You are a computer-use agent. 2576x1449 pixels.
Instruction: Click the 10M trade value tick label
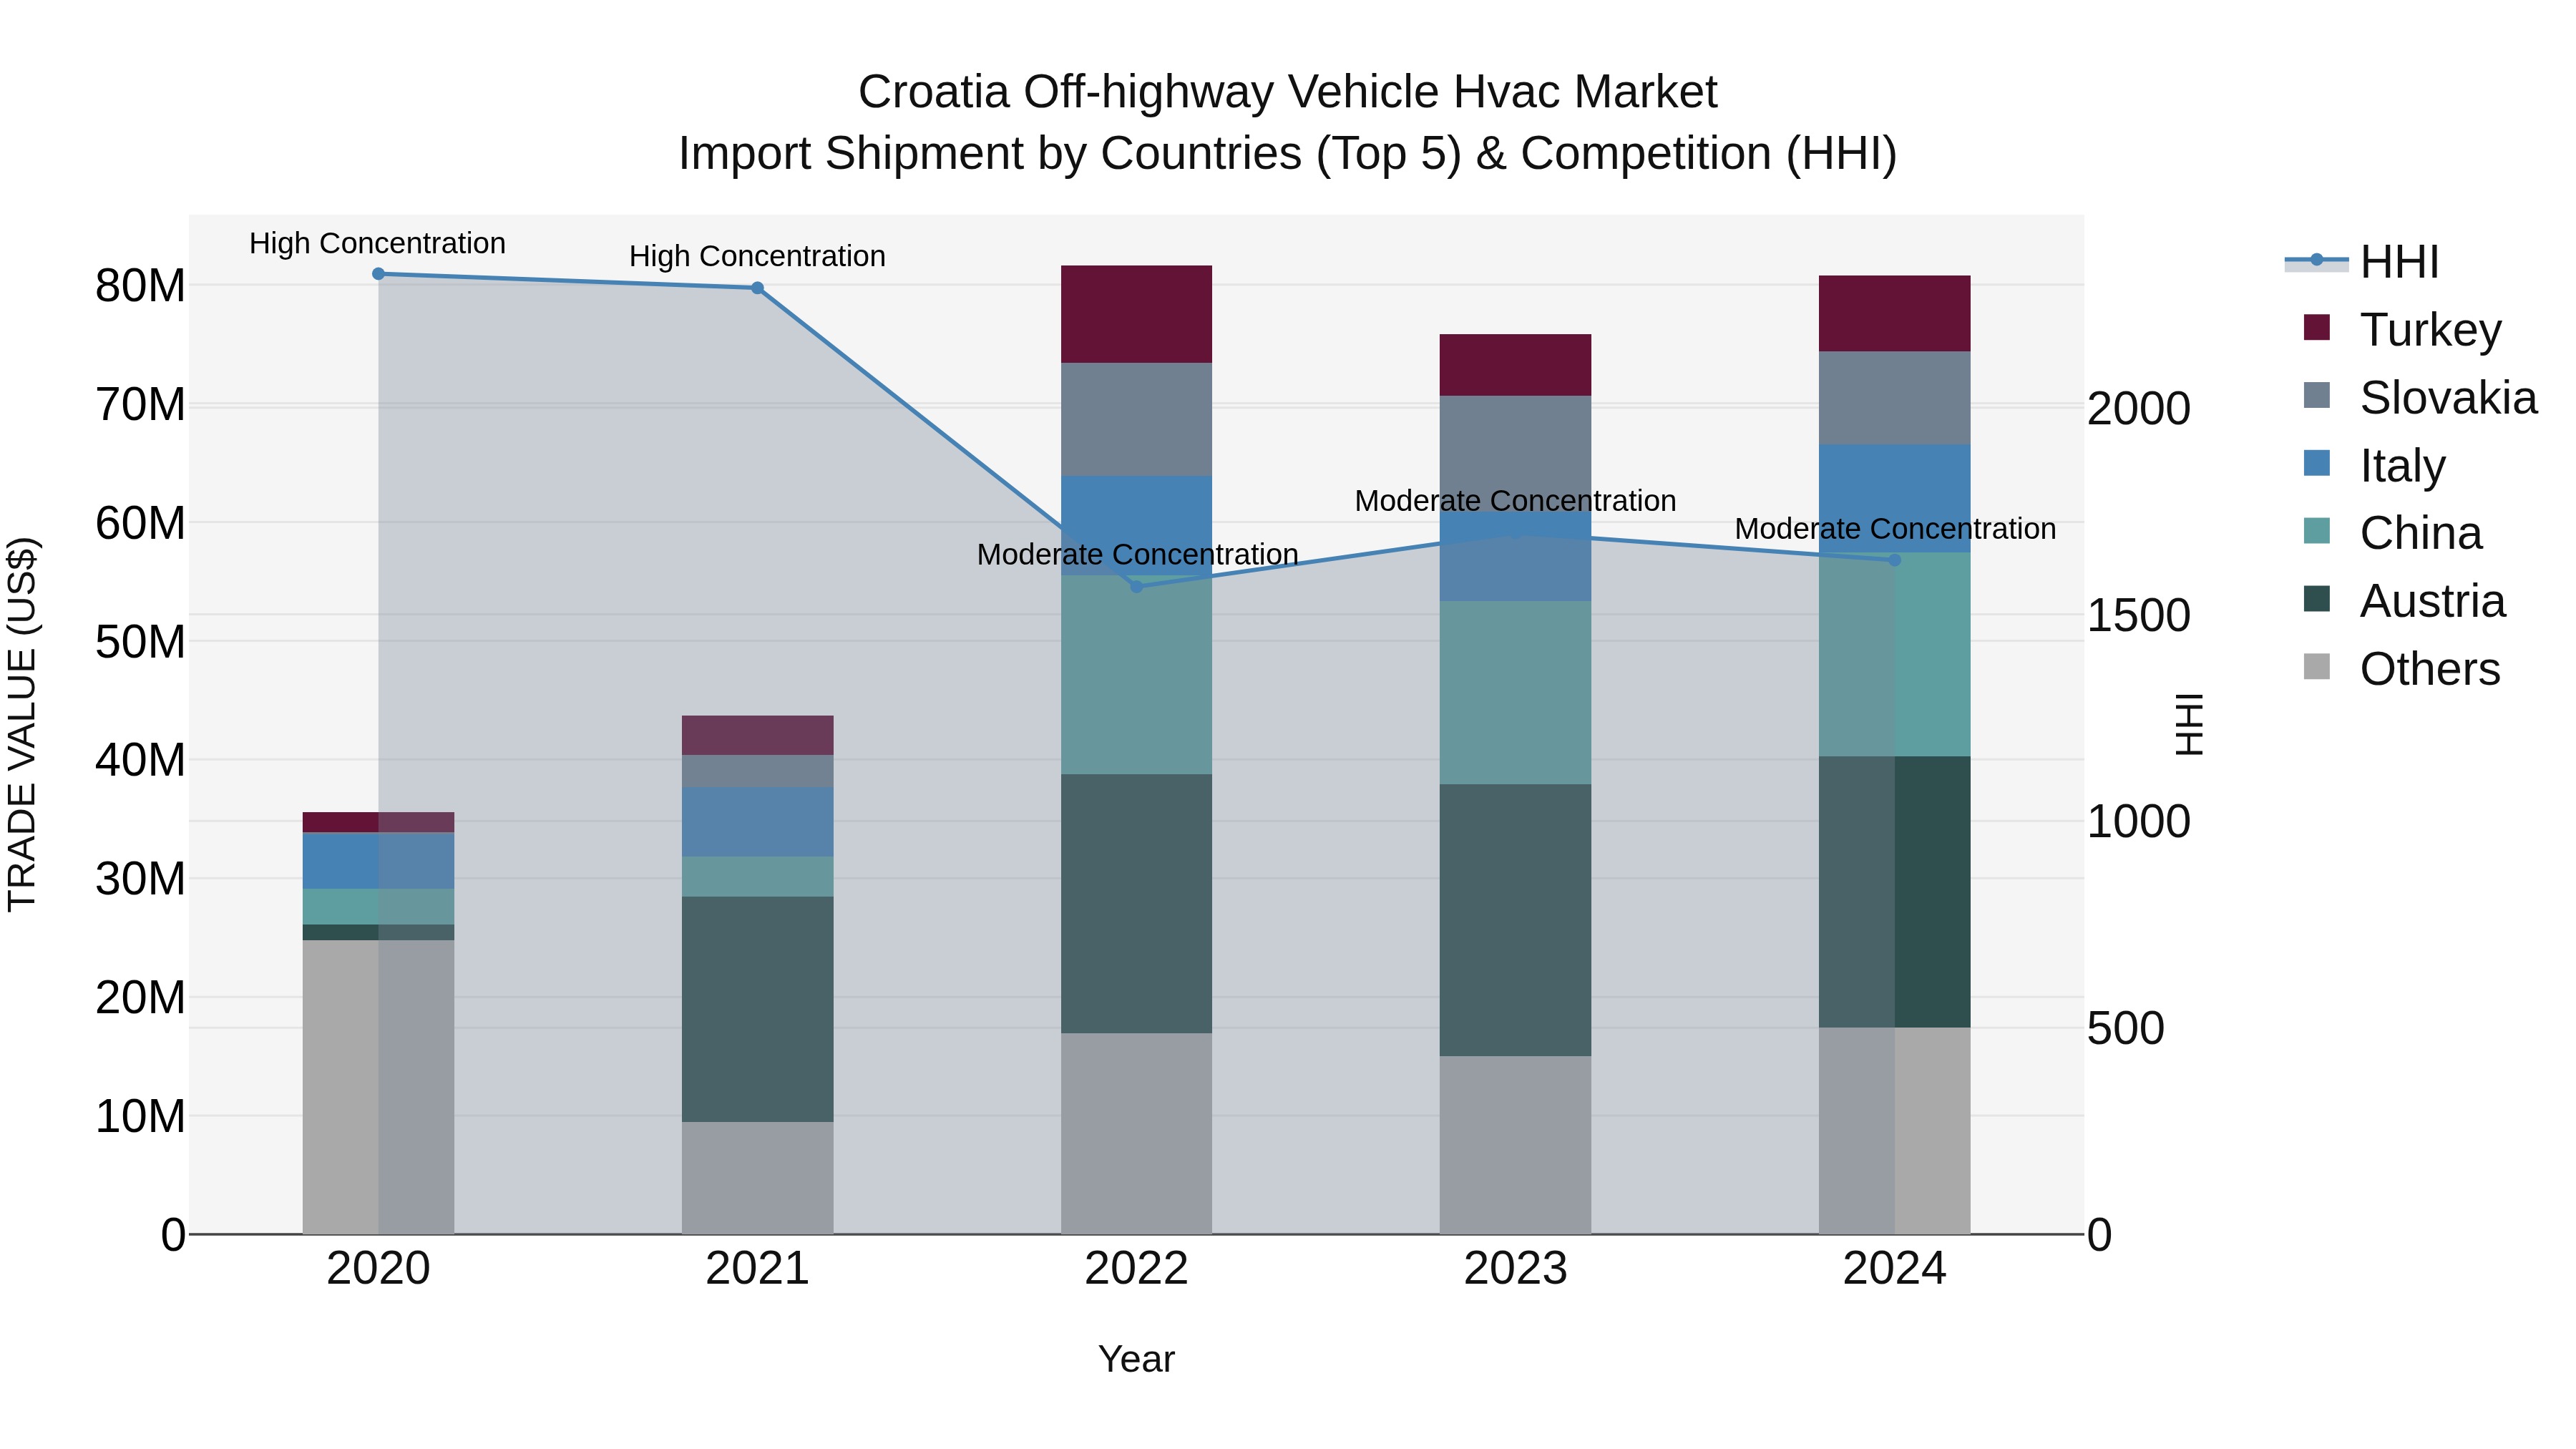coord(140,1116)
